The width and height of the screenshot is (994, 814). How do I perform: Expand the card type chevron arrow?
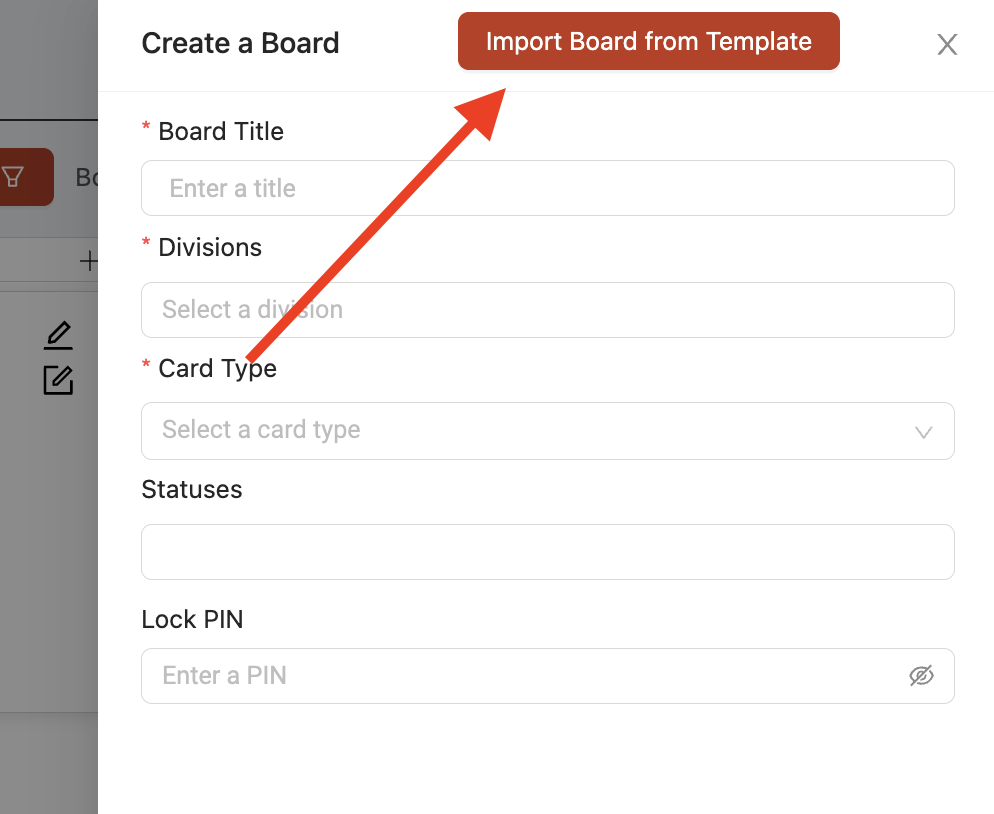(x=924, y=432)
